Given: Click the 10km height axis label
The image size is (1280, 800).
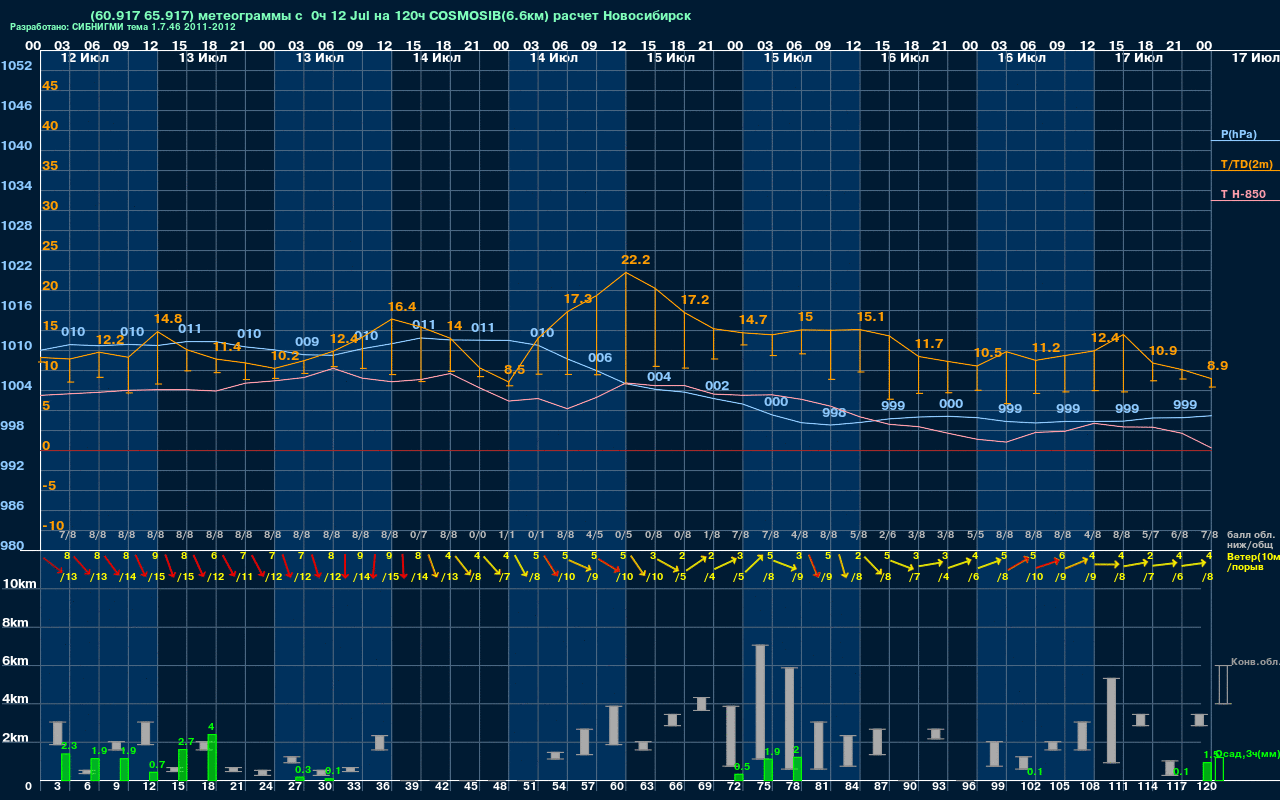Looking at the screenshot, I should coord(17,584).
